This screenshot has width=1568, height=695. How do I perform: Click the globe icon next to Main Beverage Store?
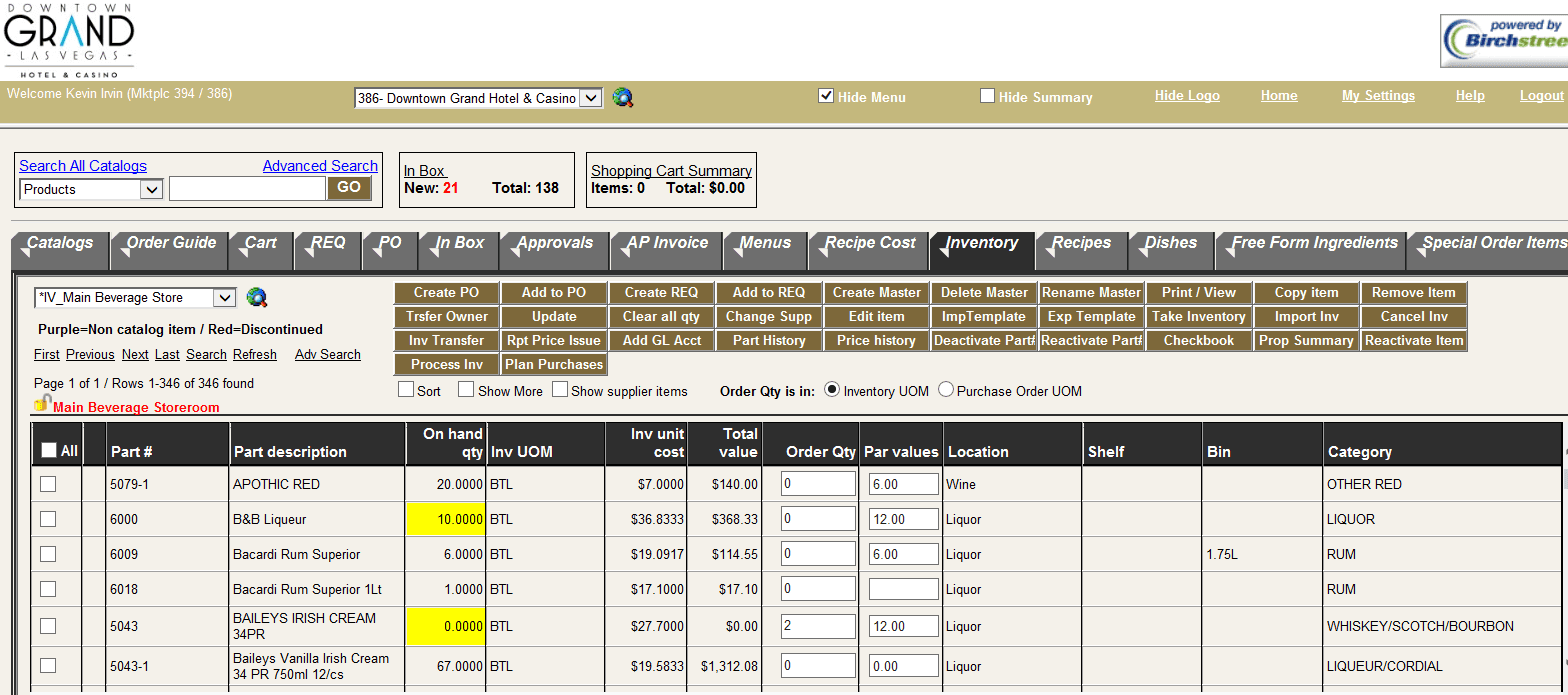(257, 297)
